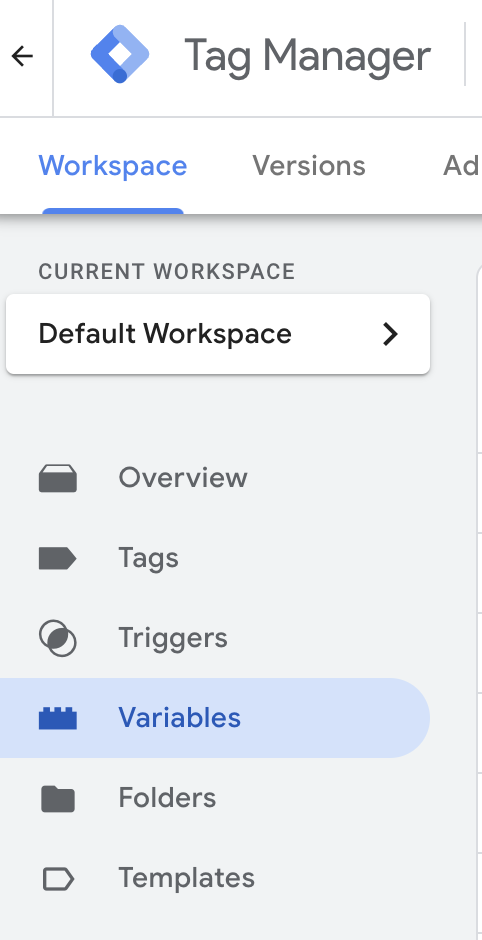Image resolution: width=482 pixels, height=940 pixels.
Task: Switch to the Versions tab
Action: click(x=309, y=165)
